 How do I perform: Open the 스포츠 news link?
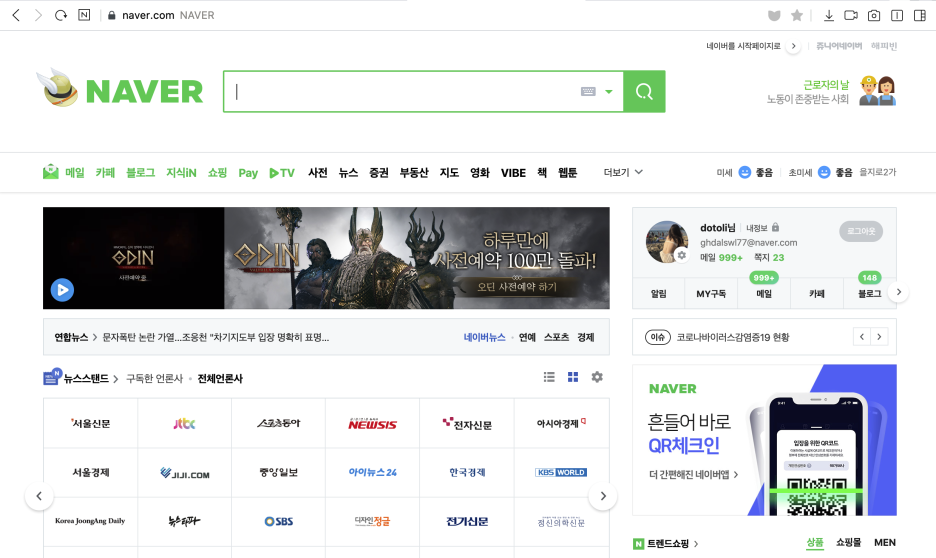pos(556,337)
